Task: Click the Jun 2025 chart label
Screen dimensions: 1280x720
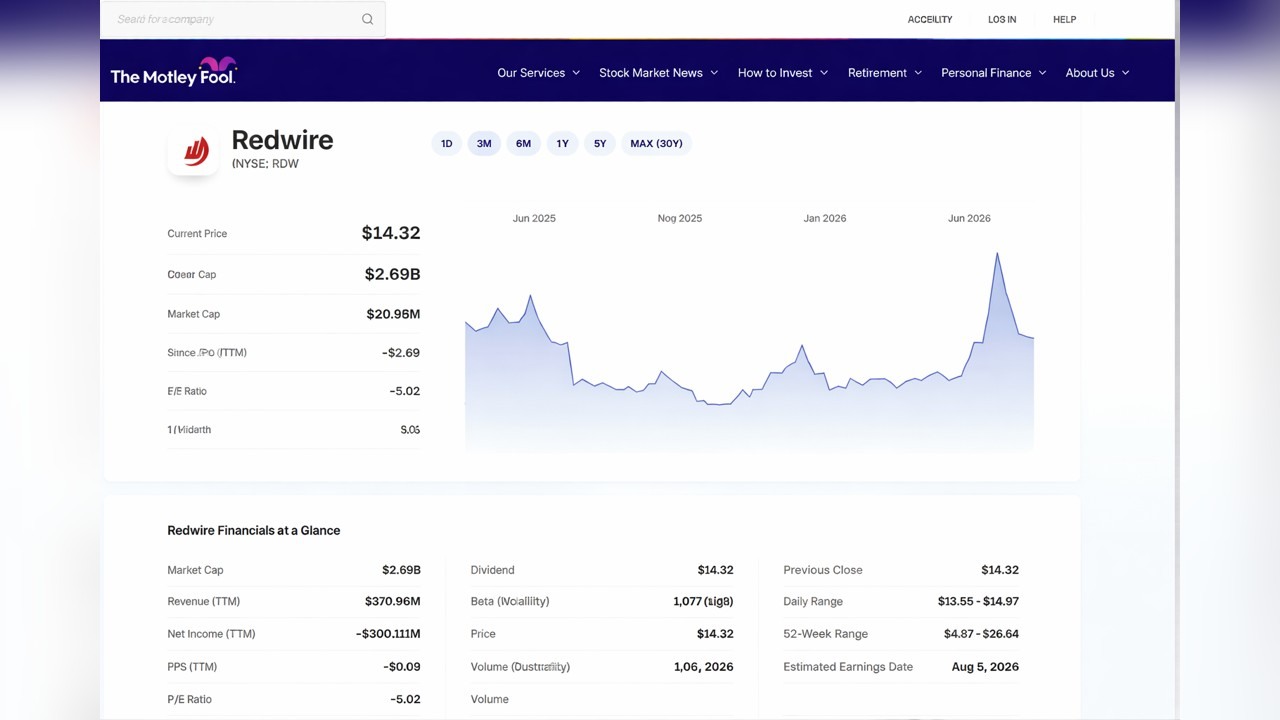Action: 534,218
